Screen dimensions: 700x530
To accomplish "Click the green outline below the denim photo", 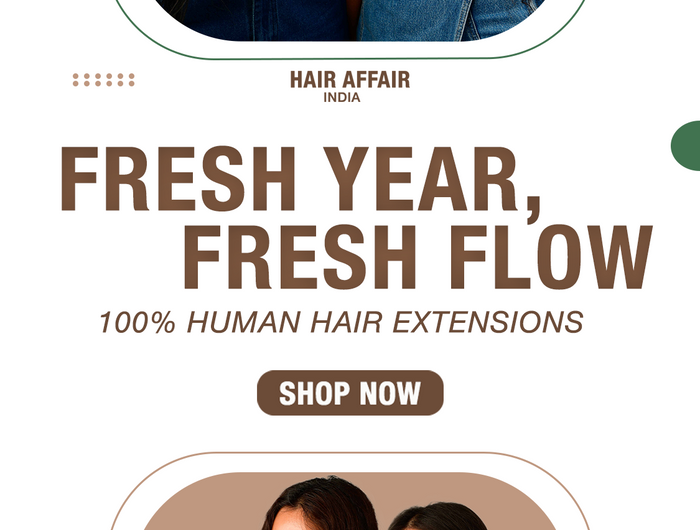I will click(x=350, y=58).
